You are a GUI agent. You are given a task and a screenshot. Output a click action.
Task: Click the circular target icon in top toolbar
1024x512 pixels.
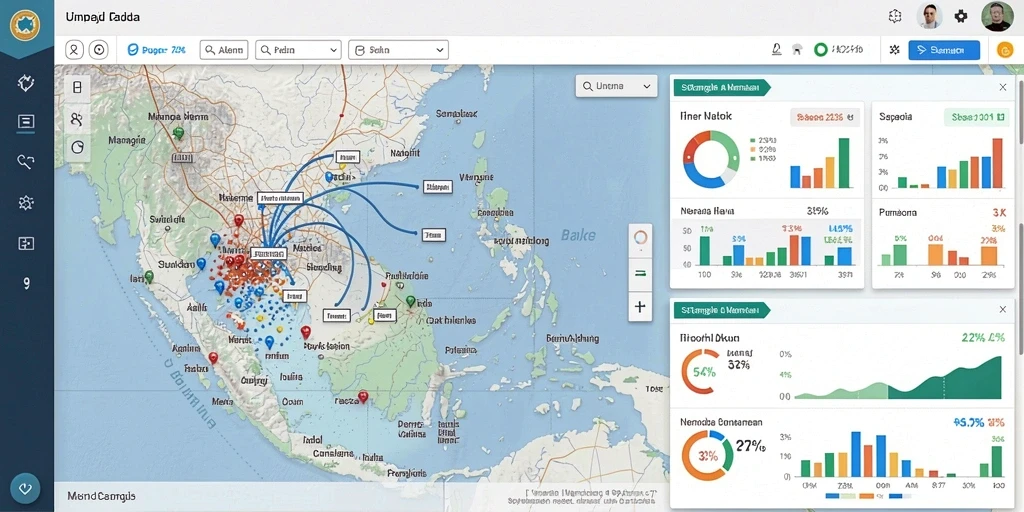pos(98,50)
